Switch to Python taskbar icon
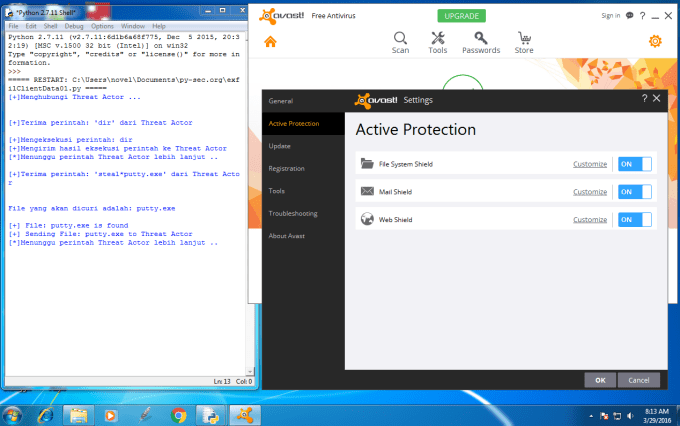This screenshot has width=680, height=426. click(x=211, y=416)
